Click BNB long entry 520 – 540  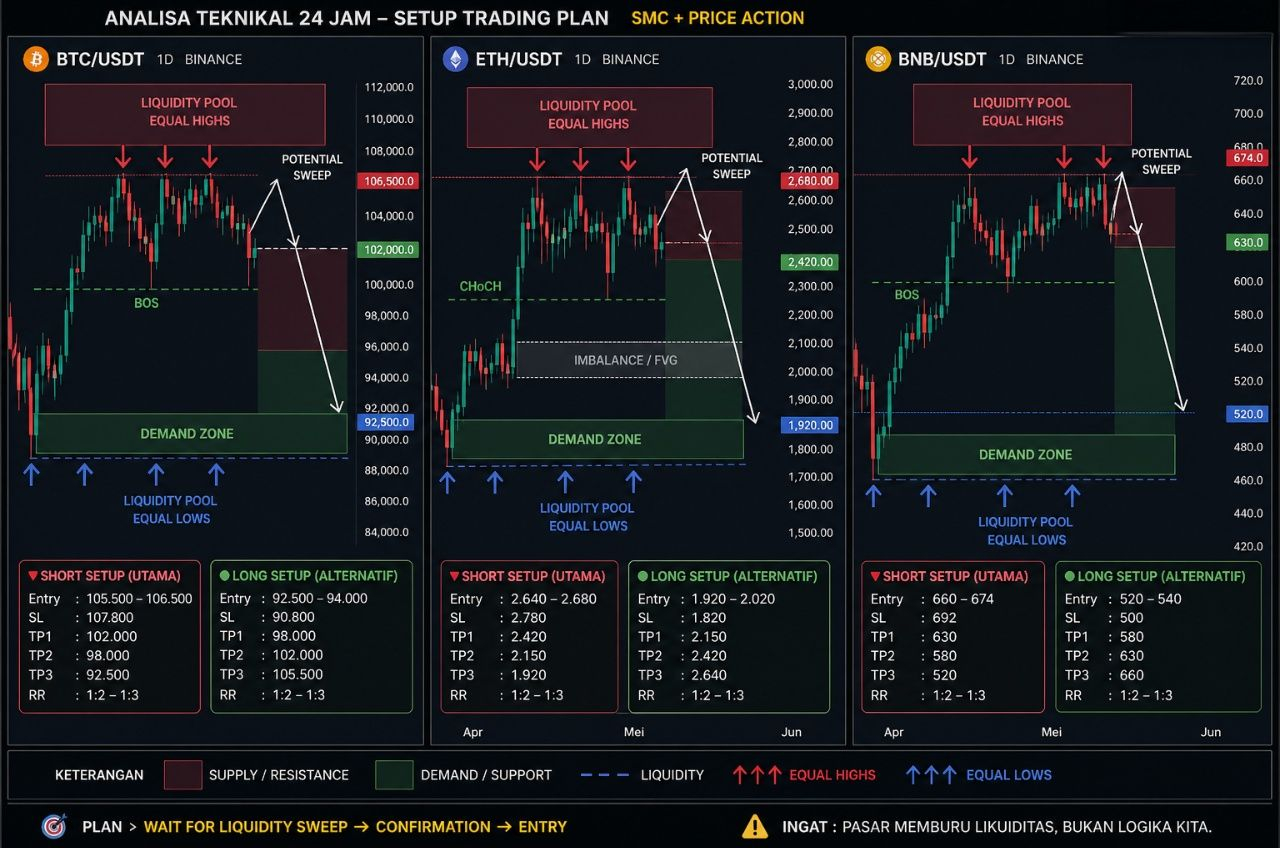coord(1151,598)
